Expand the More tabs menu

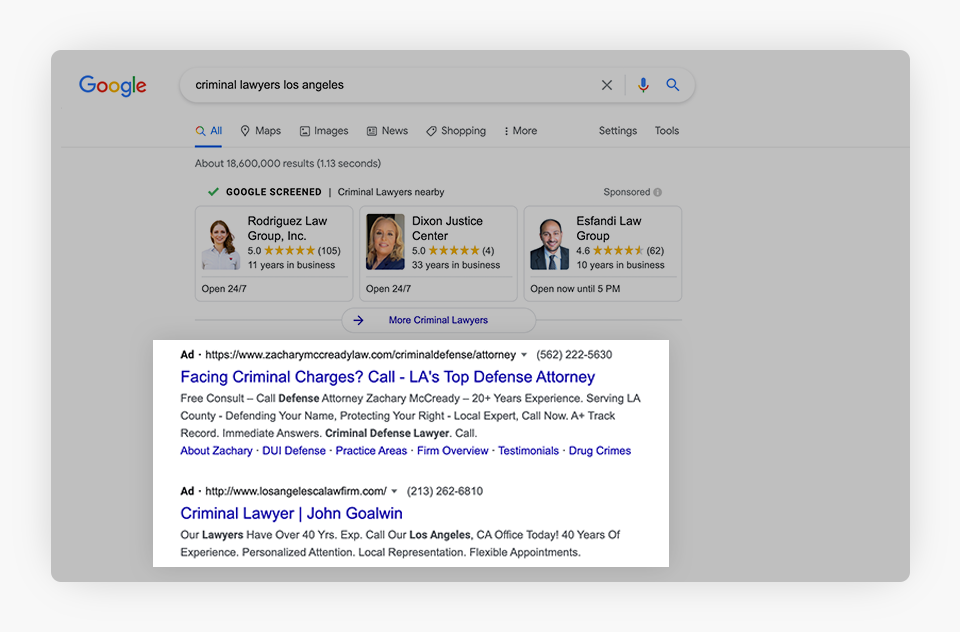(520, 131)
